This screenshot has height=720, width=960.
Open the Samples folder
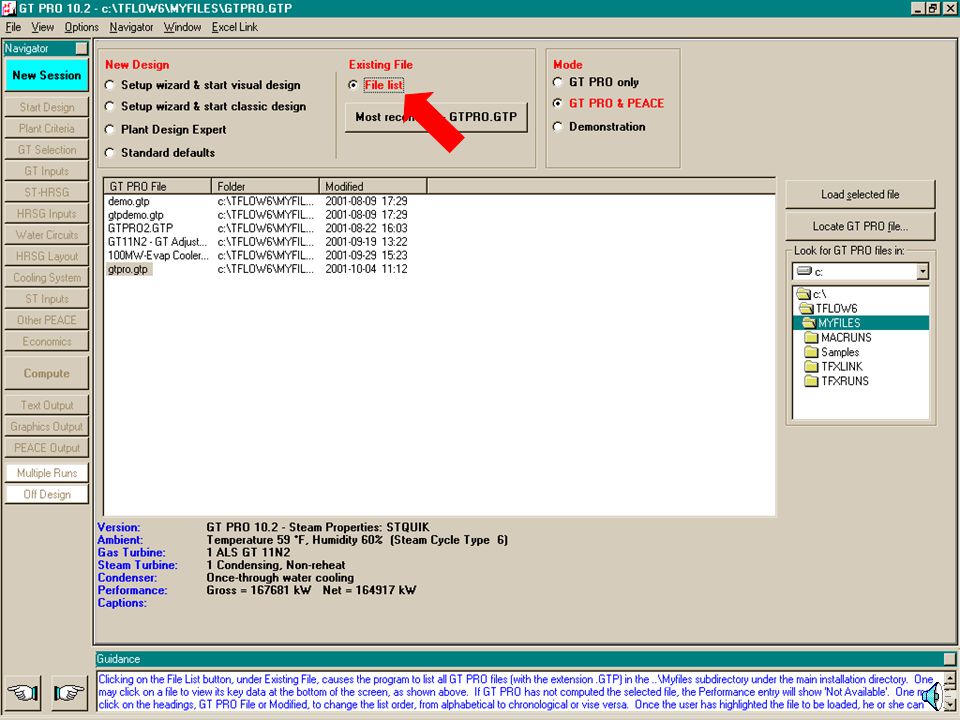coord(831,352)
